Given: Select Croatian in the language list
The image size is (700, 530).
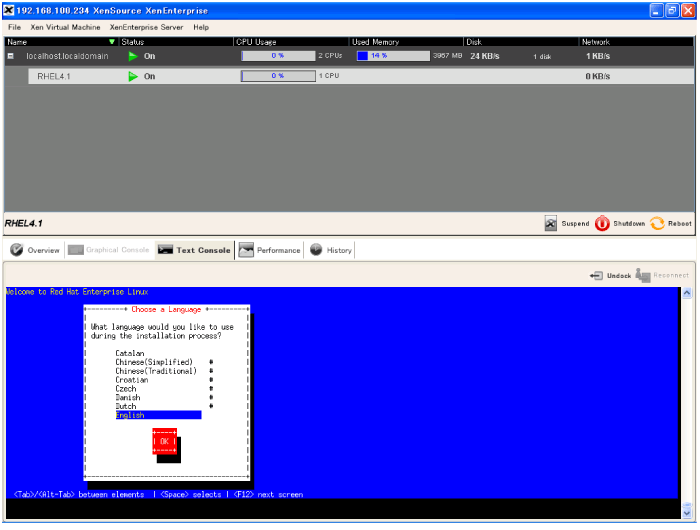Looking at the screenshot, I should 132,380.
